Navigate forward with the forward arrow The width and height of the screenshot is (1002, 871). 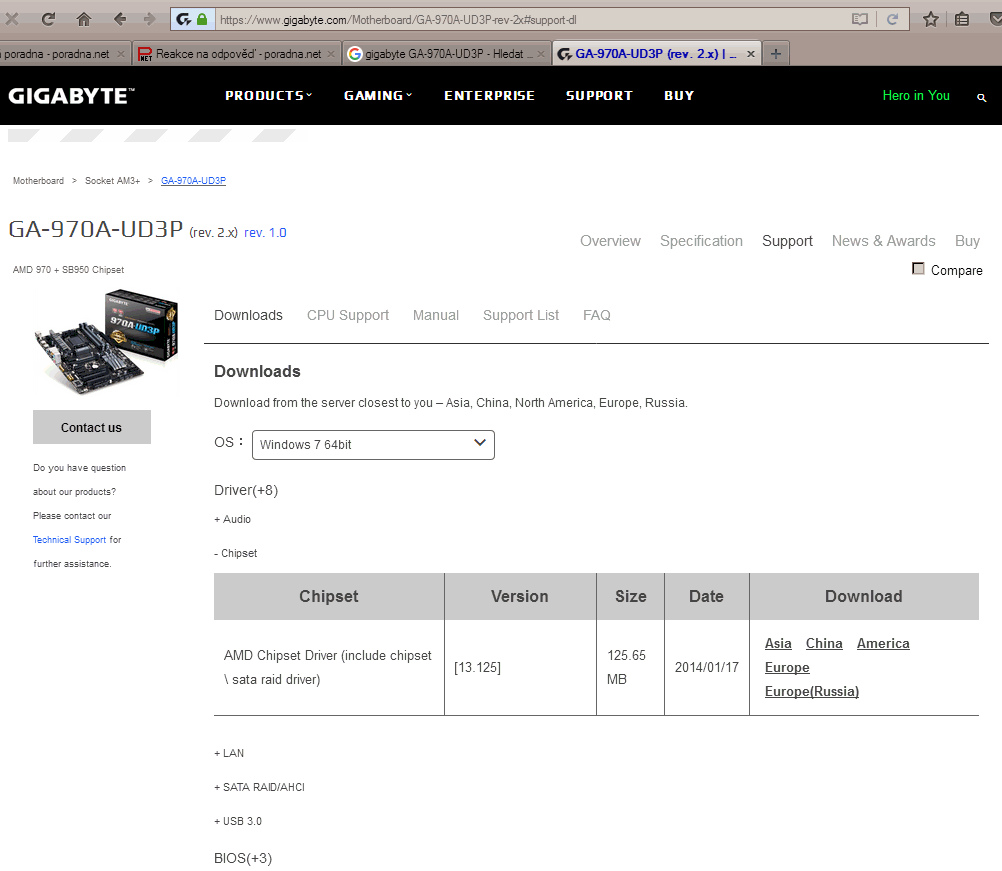point(150,19)
